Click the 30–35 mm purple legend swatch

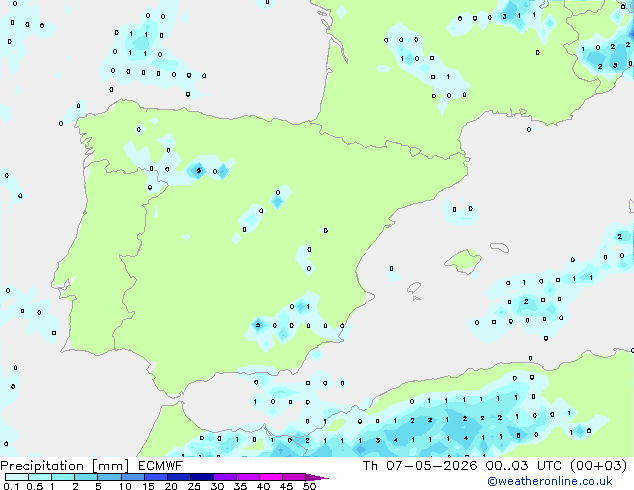pos(224,477)
